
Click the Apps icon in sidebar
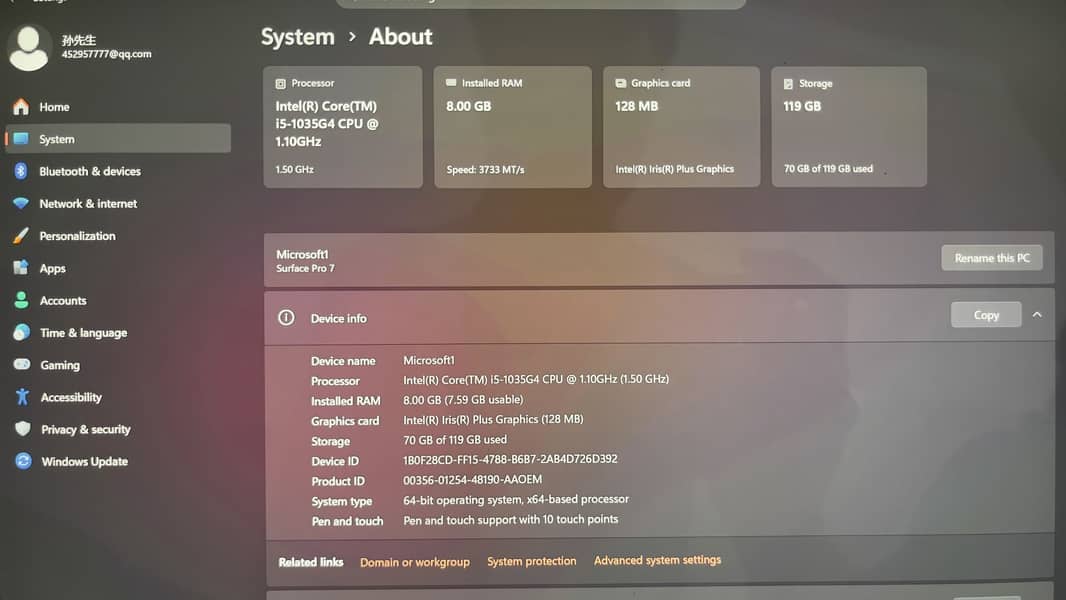(21, 268)
